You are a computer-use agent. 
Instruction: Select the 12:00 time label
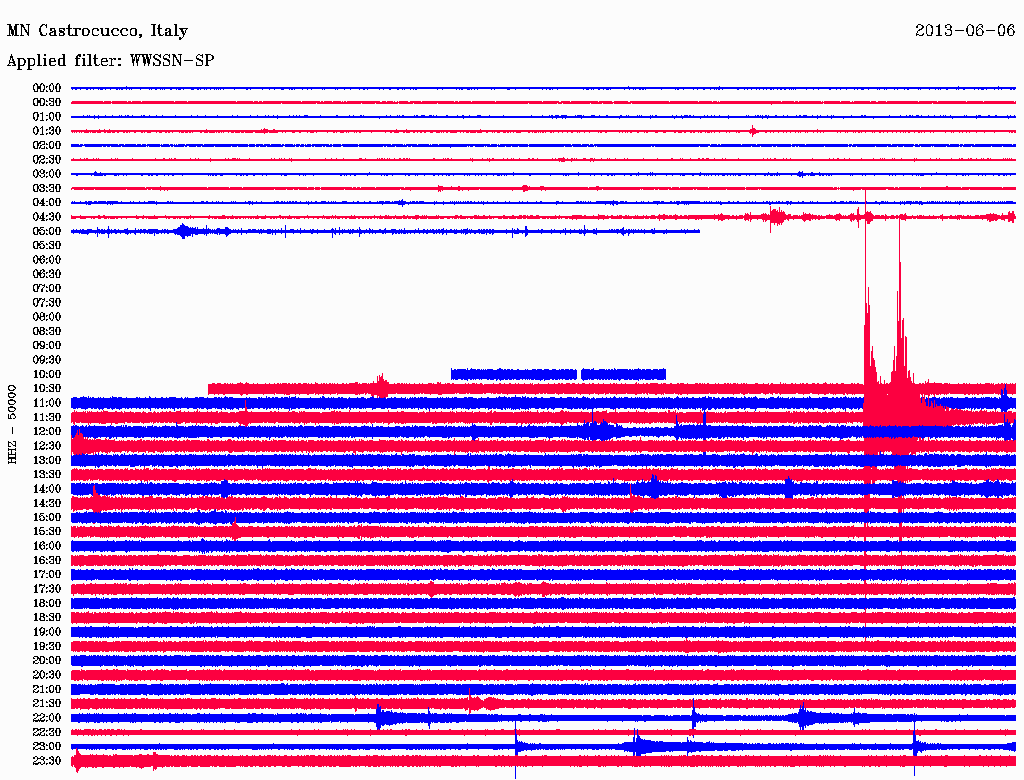(47, 432)
